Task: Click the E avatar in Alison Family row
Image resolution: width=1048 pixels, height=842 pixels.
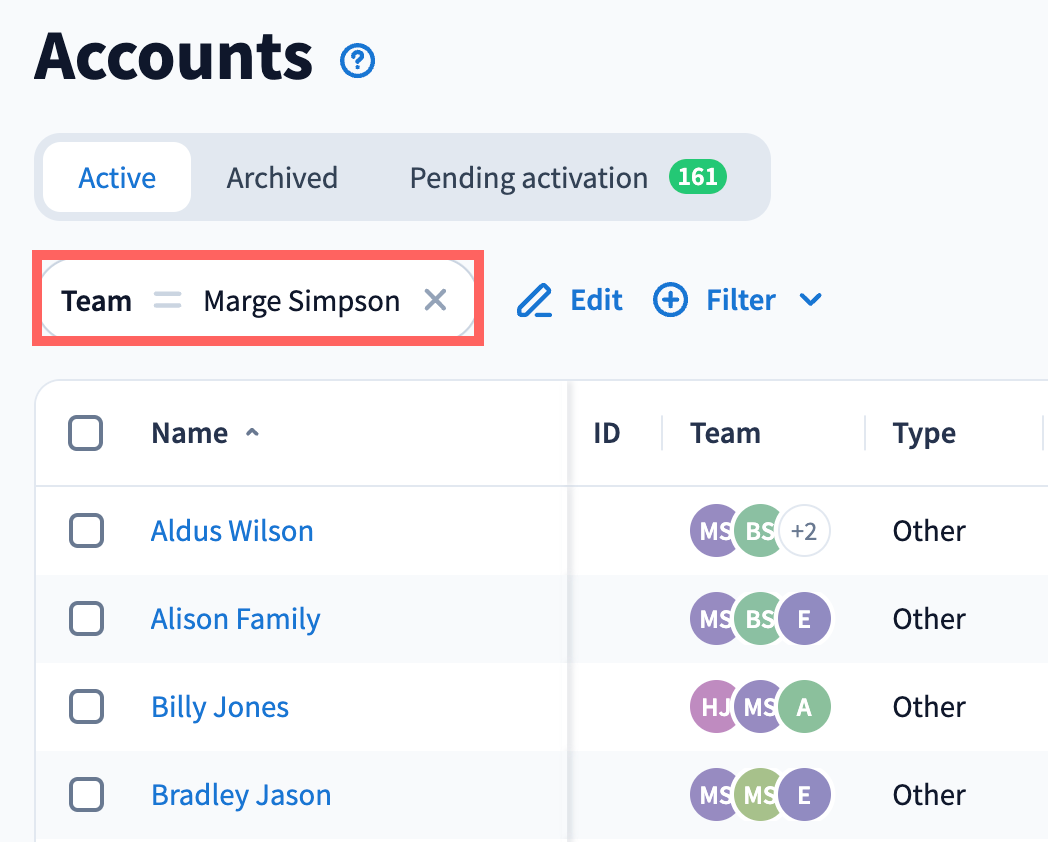Action: [x=804, y=619]
